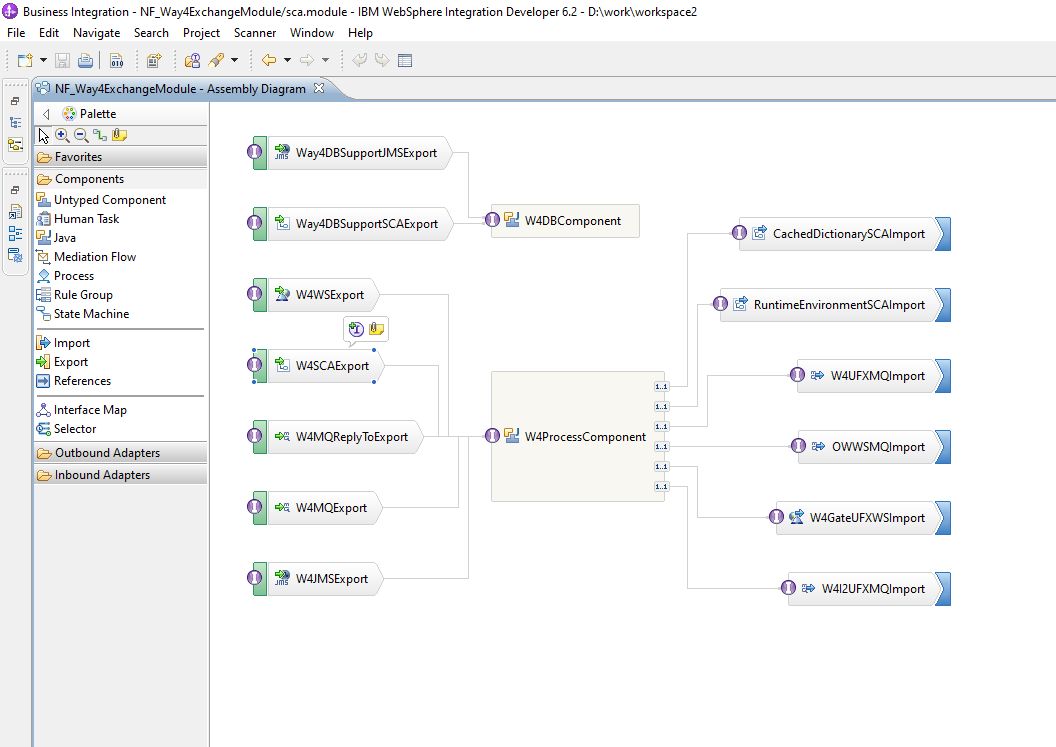Open the Project menu

click(x=201, y=33)
